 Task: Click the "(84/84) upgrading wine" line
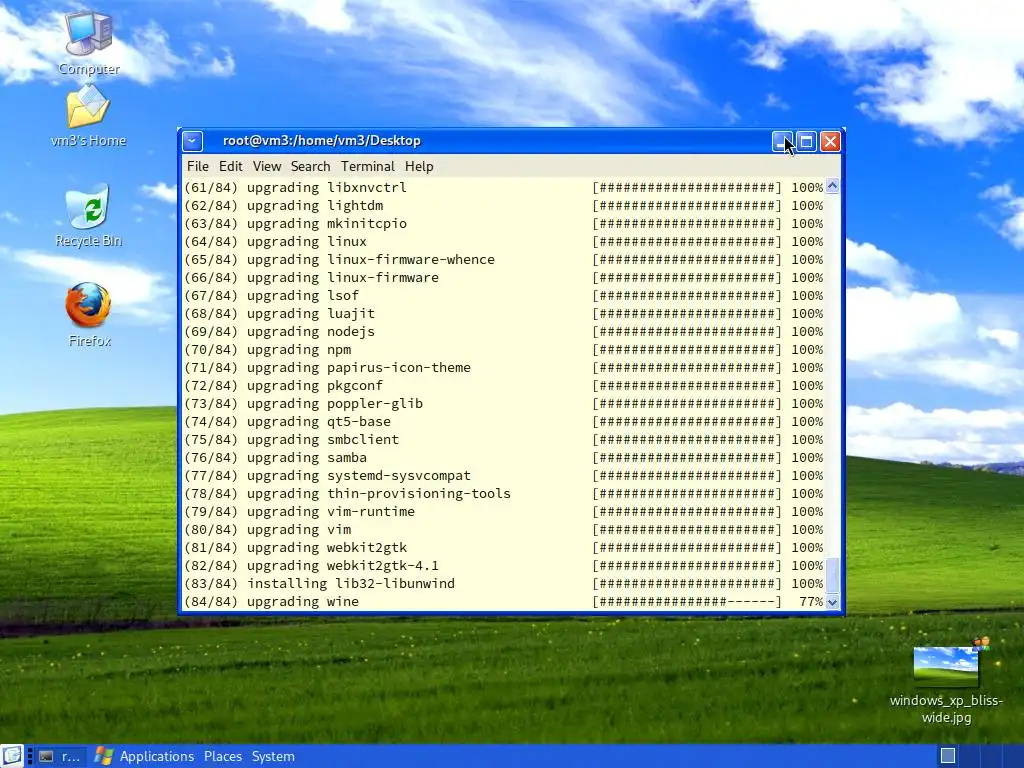(504, 601)
